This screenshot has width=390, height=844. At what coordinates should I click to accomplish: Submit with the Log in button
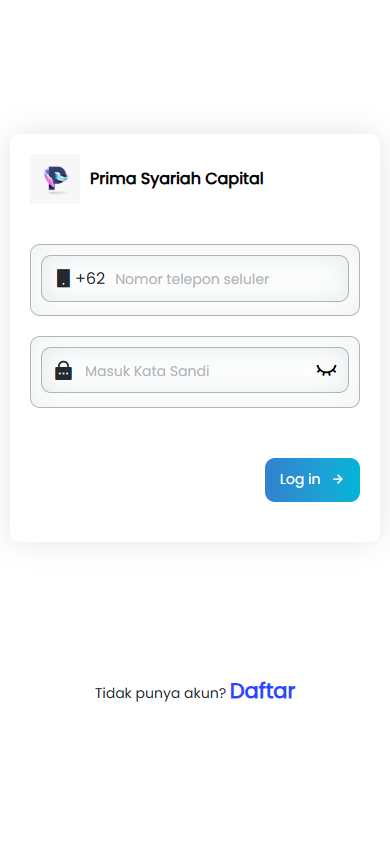(312, 480)
